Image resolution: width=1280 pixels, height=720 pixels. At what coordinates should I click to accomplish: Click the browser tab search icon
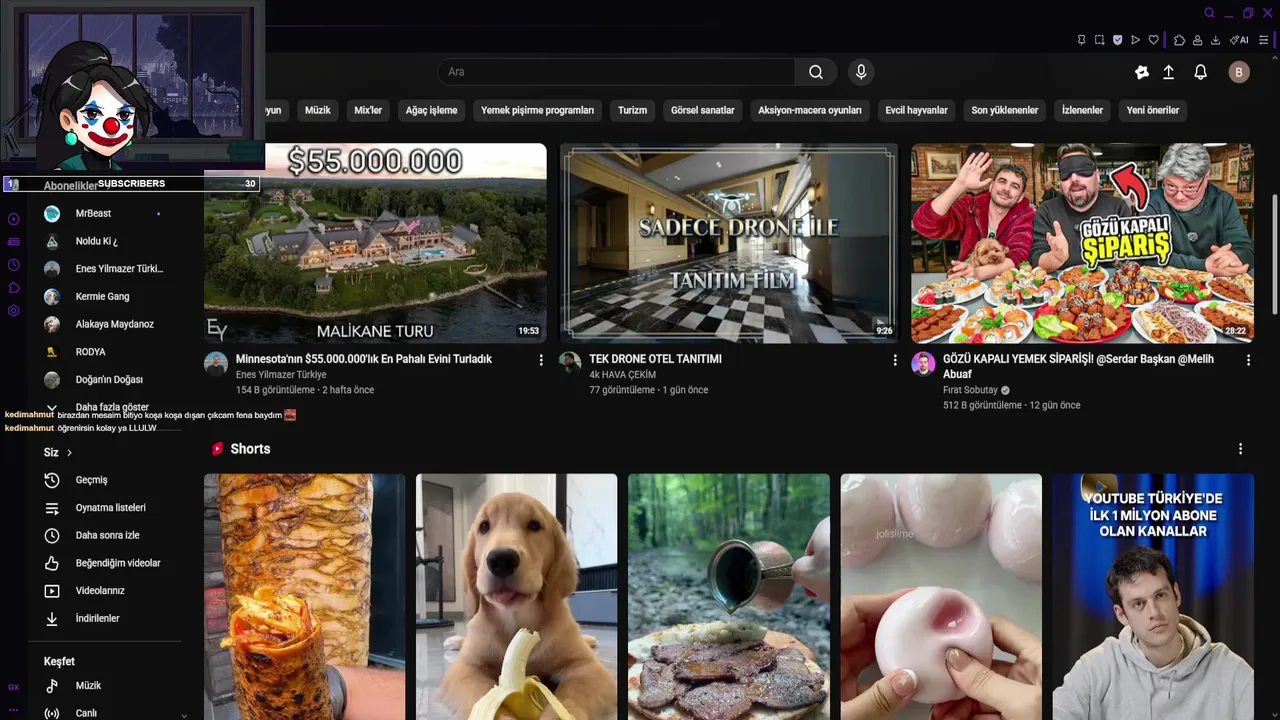pyautogui.click(x=1209, y=13)
